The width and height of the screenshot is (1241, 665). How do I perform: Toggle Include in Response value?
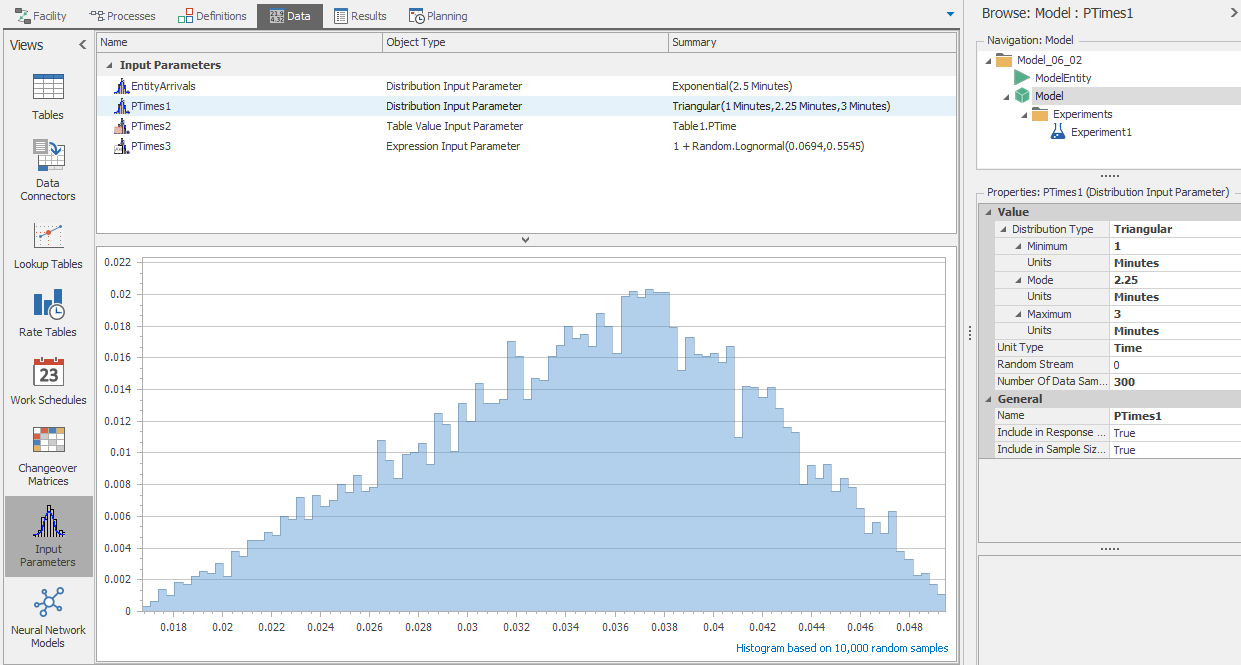click(x=1175, y=433)
